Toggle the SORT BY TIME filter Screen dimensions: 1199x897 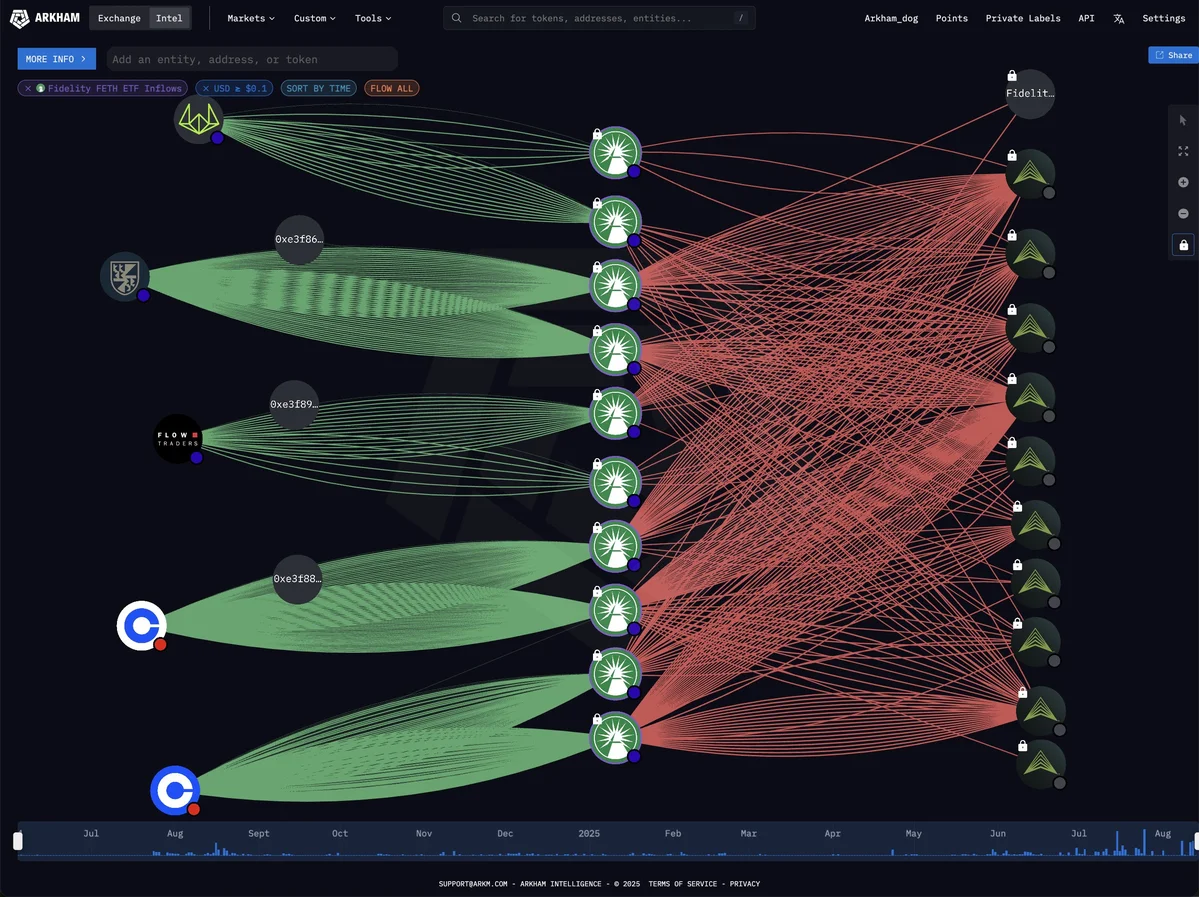[318, 89]
